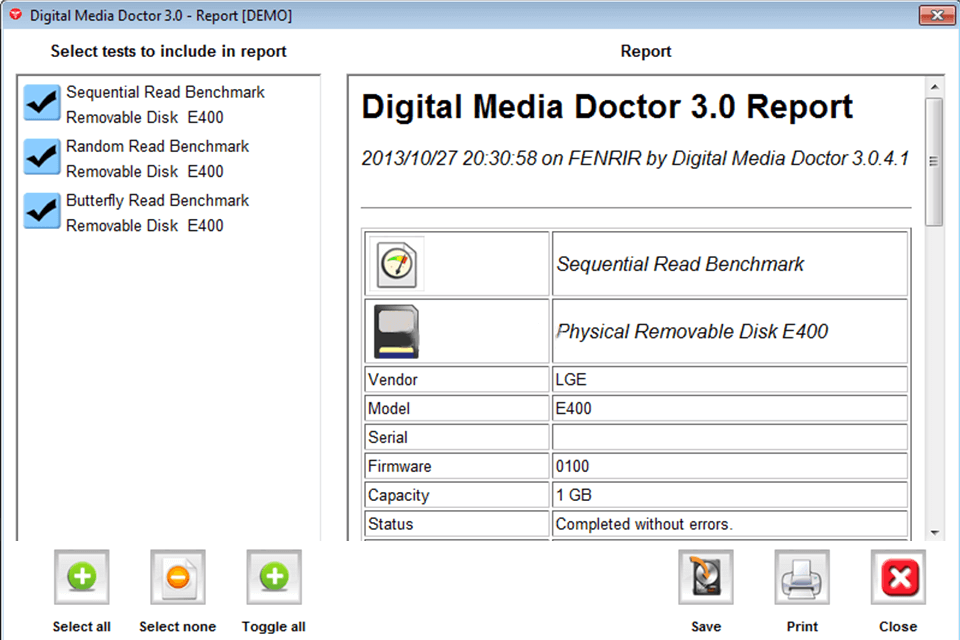Click the red X Close icon button
This screenshot has height=640, width=960.
pyautogui.click(x=898, y=577)
